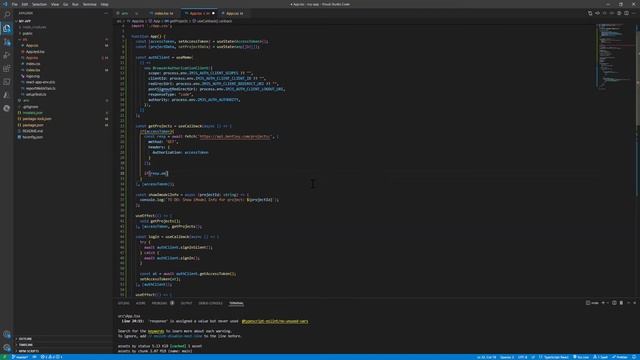Screen dimensions: 640x360
Task: Change the TypeScript React language mode
Action: click(x=556, y=357)
